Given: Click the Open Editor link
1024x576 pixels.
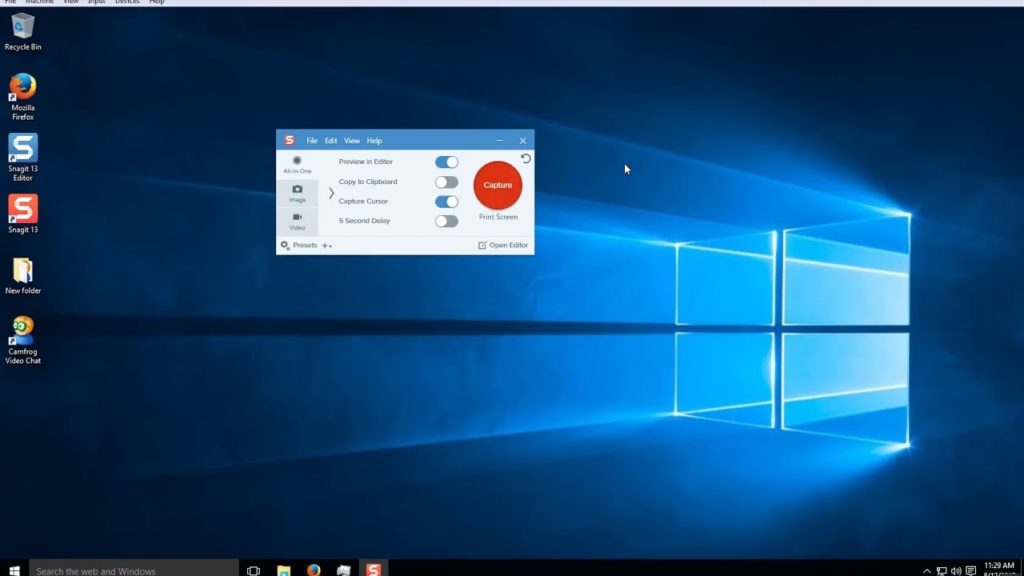Looking at the screenshot, I should (503, 246).
